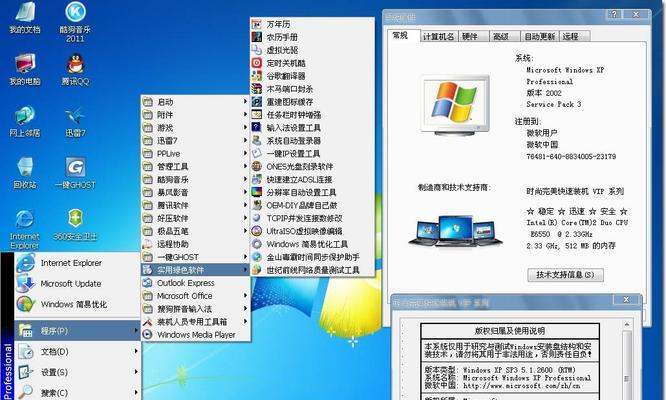Expand 管理工具 submenu

pos(195,166)
